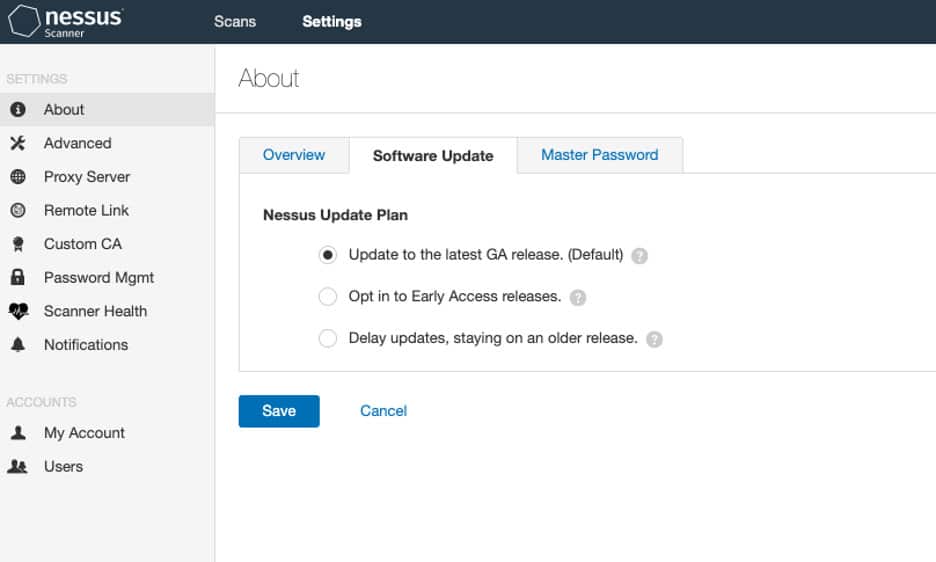Select Update to the latest GA release
Image resolution: width=936 pixels, height=562 pixels.
327,255
